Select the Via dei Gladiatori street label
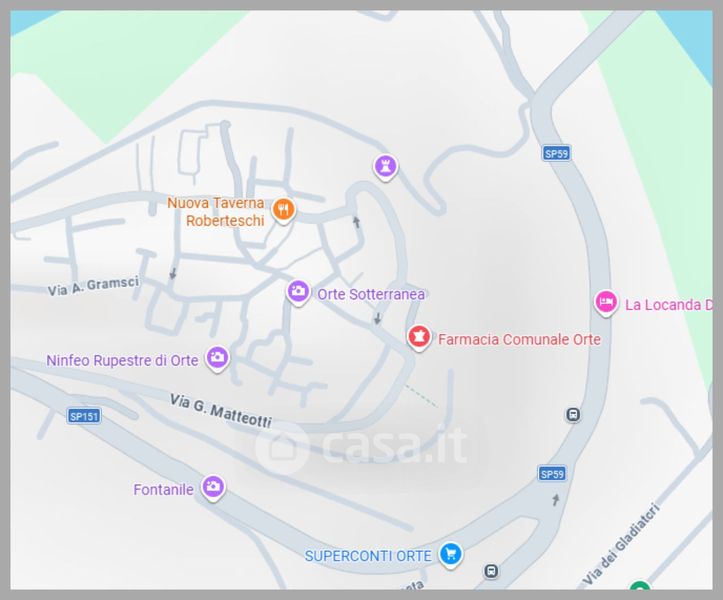The width and height of the screenshot is (723, 600). coord(621,543)
